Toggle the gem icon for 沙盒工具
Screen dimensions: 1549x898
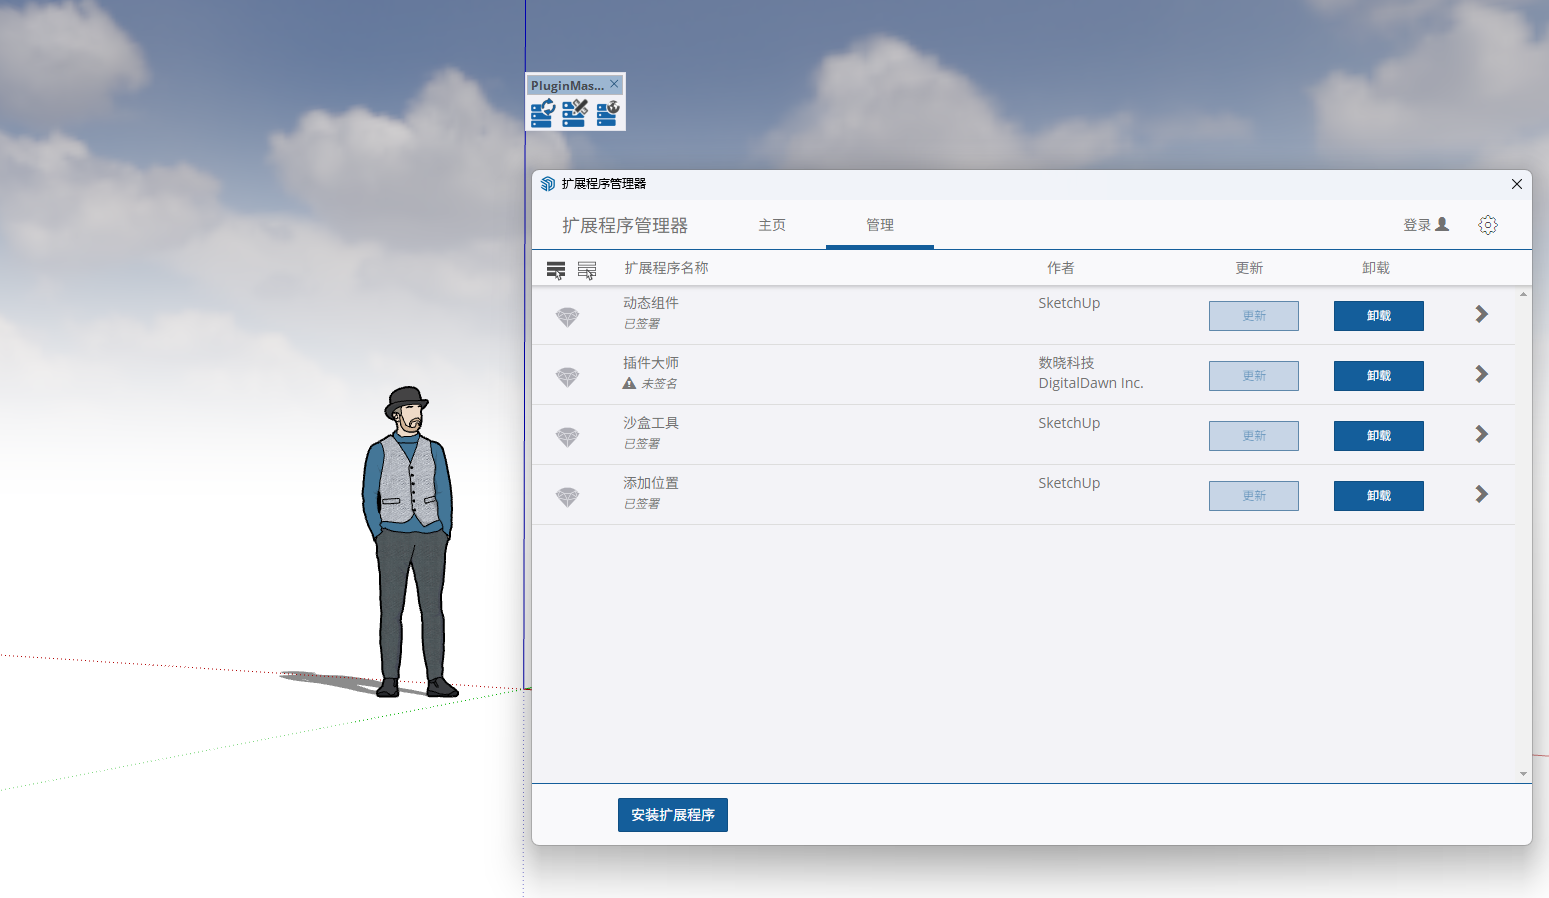(x=567, y=437)
